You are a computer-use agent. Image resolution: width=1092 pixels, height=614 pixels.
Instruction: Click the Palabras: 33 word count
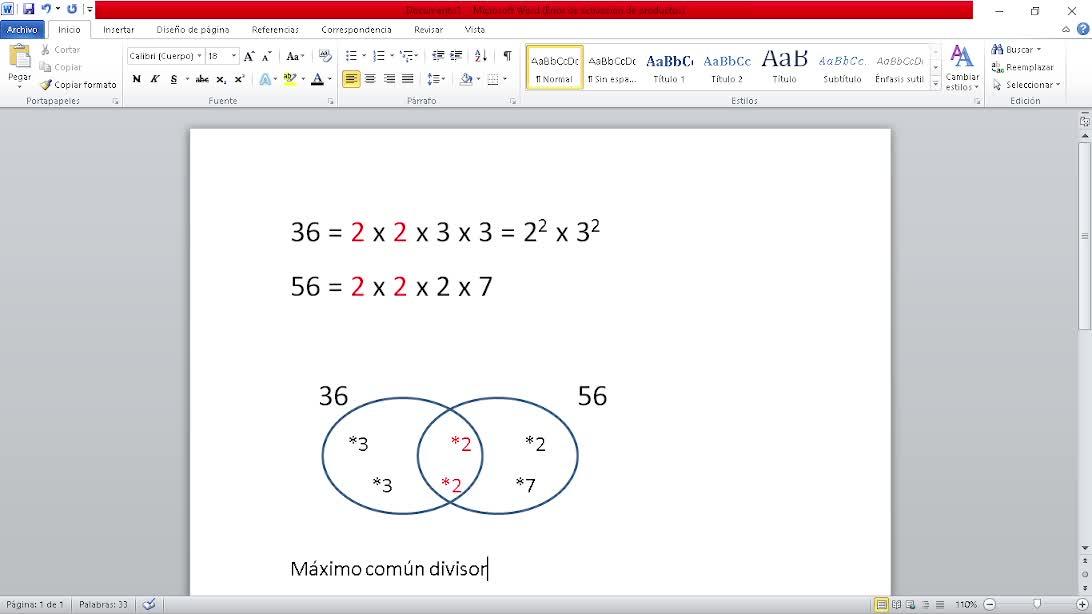pos(103,604)
